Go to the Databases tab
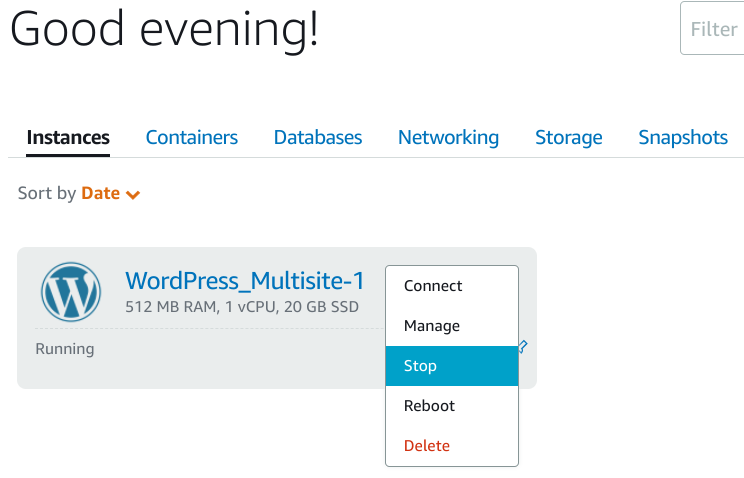 click(x=318, y=138)
